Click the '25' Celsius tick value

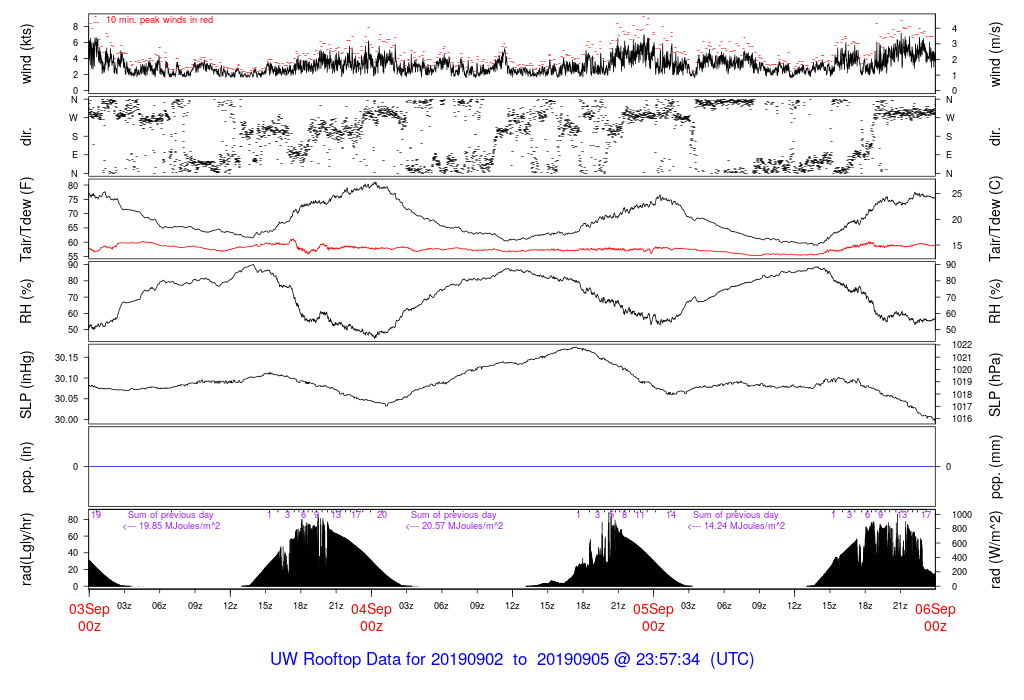pyautogui.click(x=957, y=194)
